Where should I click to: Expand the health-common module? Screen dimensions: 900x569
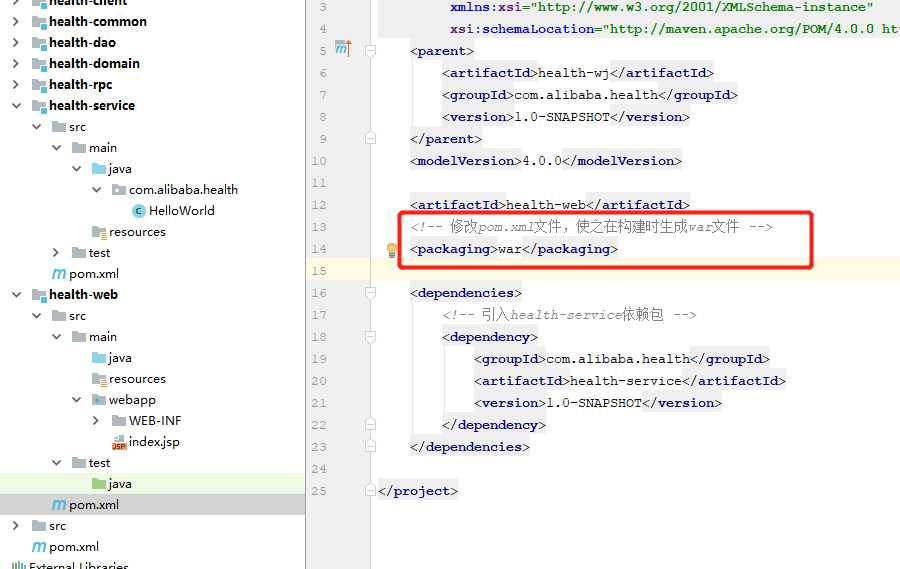tap(15, 22)
